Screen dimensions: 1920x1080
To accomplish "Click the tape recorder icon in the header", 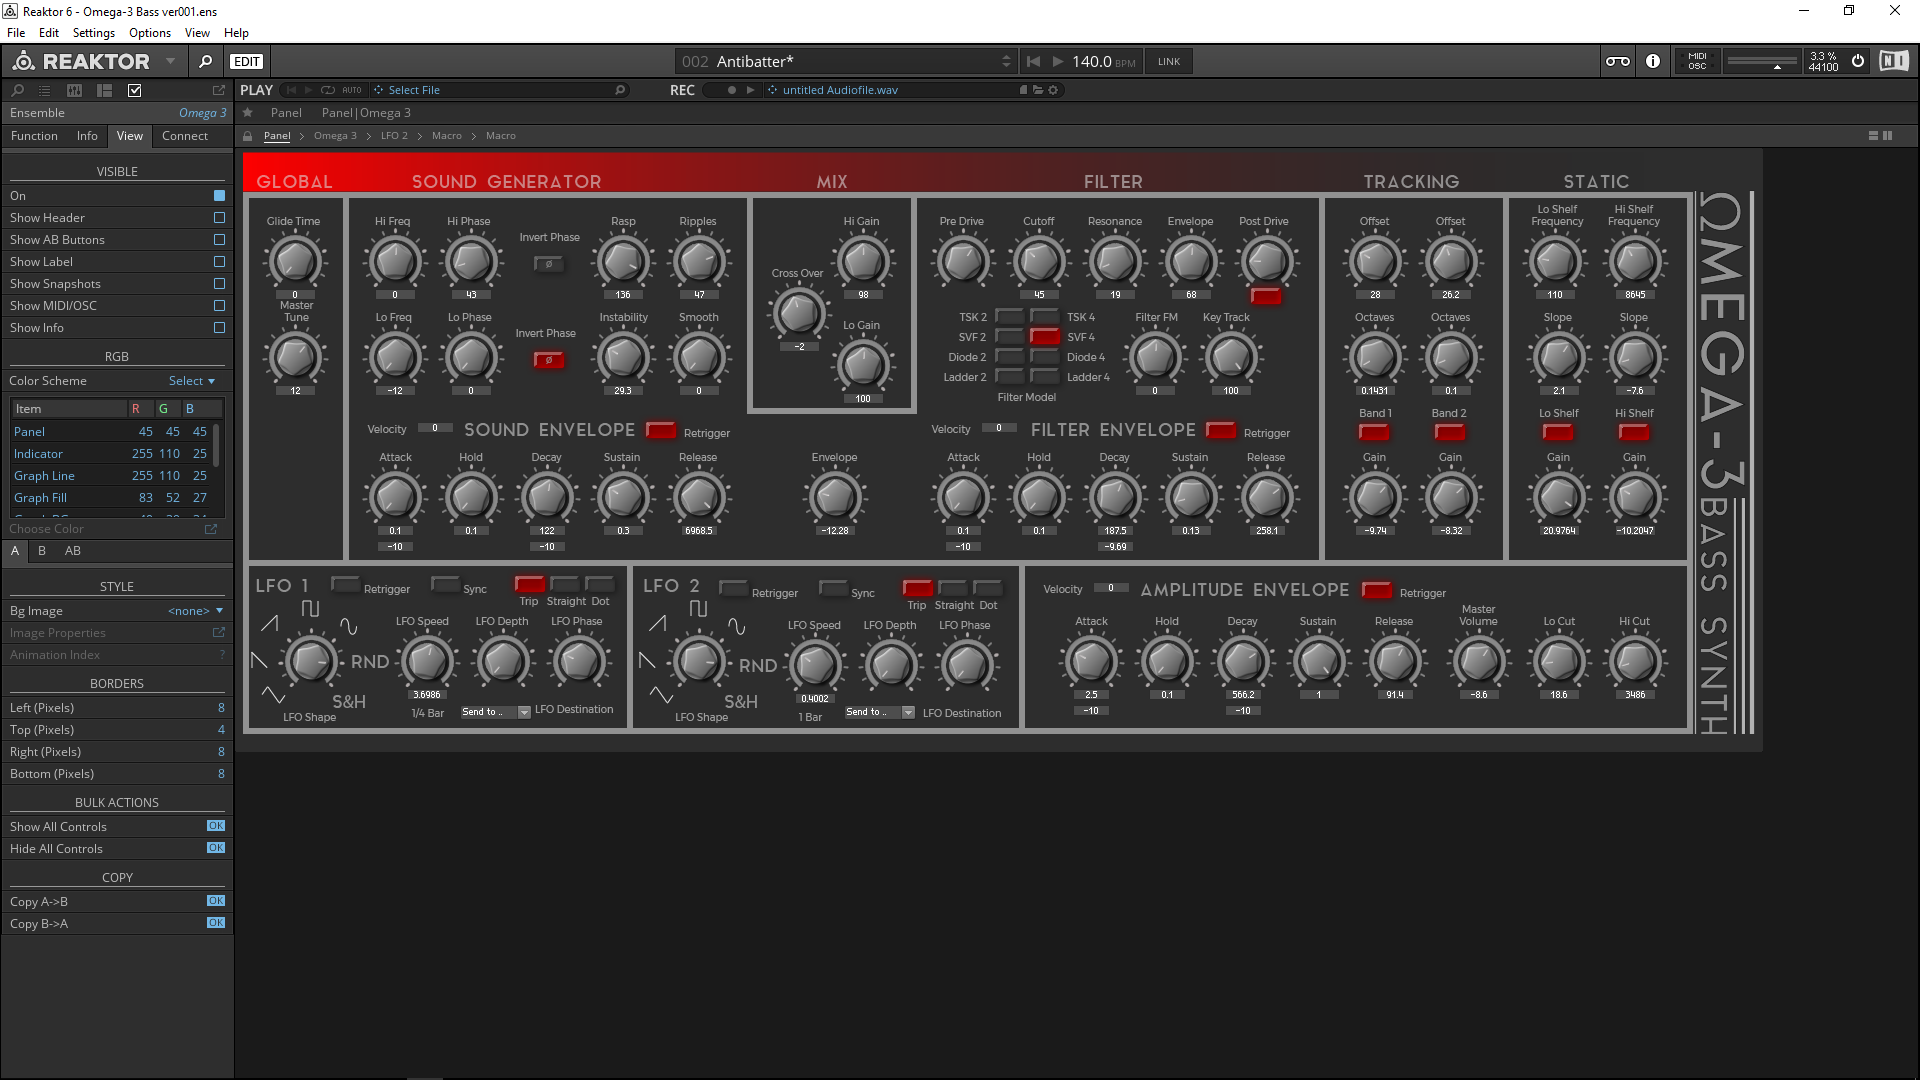I will (x=1617, y=61).
